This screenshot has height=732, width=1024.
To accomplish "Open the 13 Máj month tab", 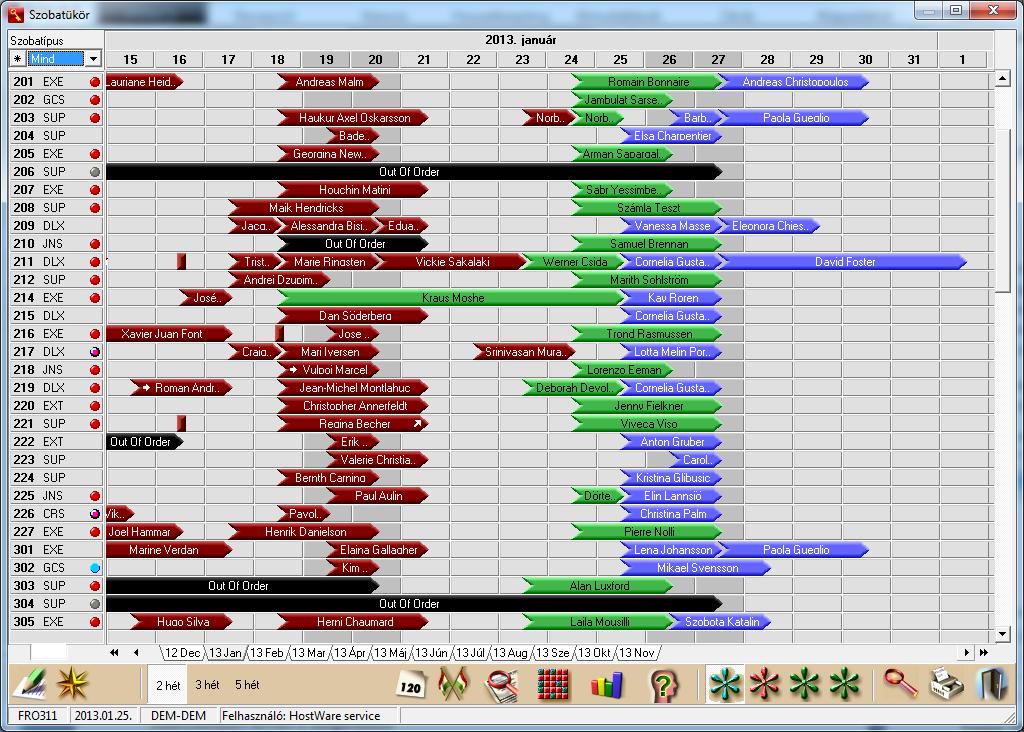I will point(391,653).
